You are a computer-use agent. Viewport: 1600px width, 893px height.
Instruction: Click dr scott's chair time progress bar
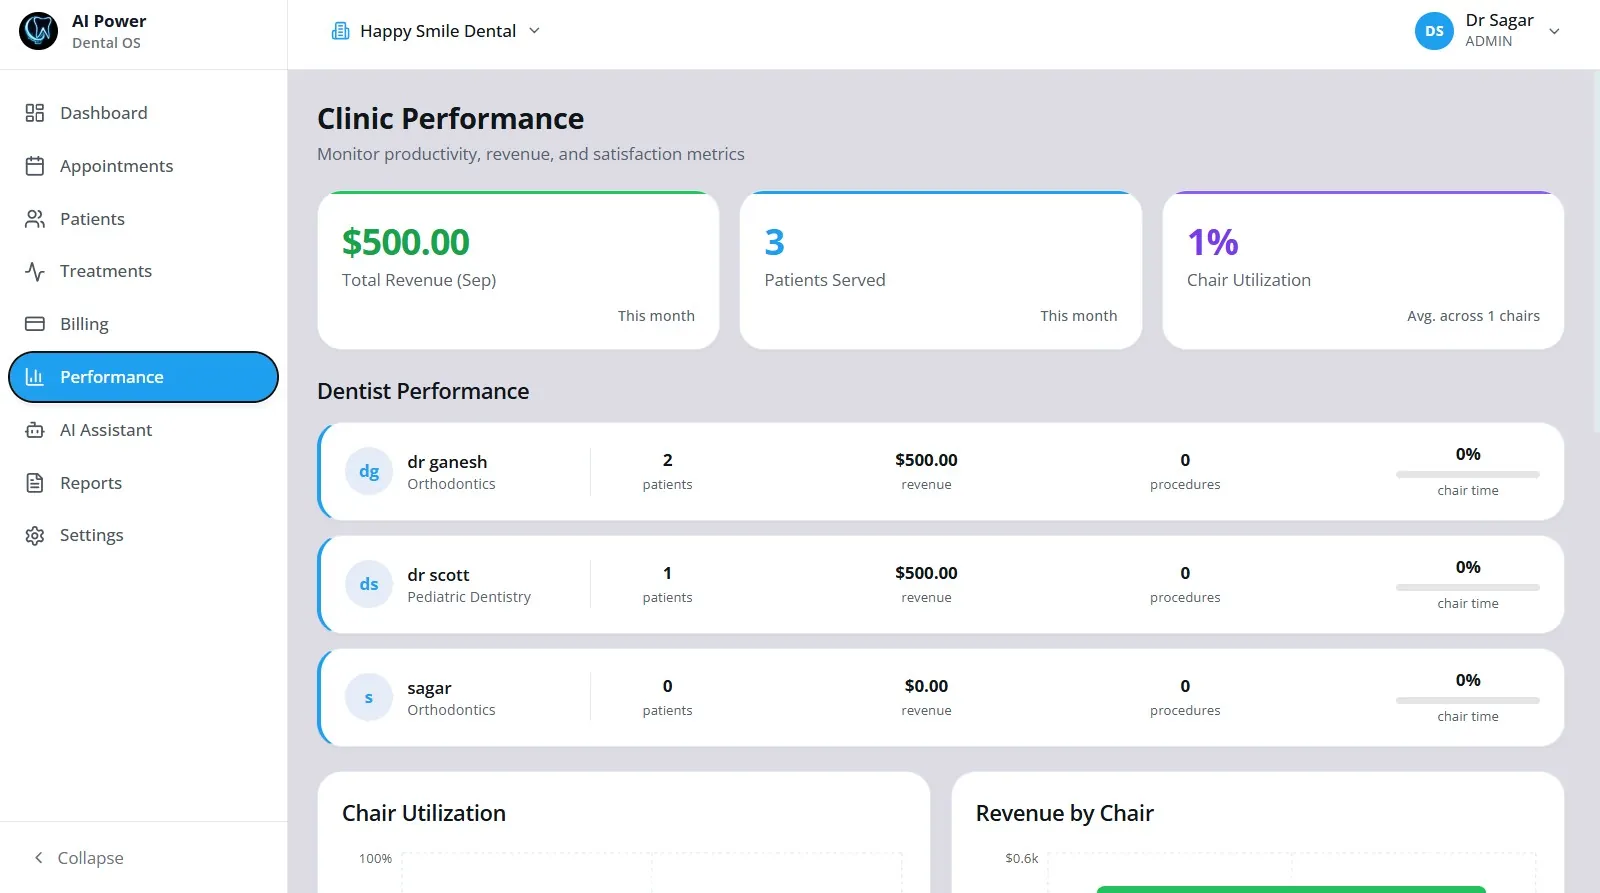1467,587
